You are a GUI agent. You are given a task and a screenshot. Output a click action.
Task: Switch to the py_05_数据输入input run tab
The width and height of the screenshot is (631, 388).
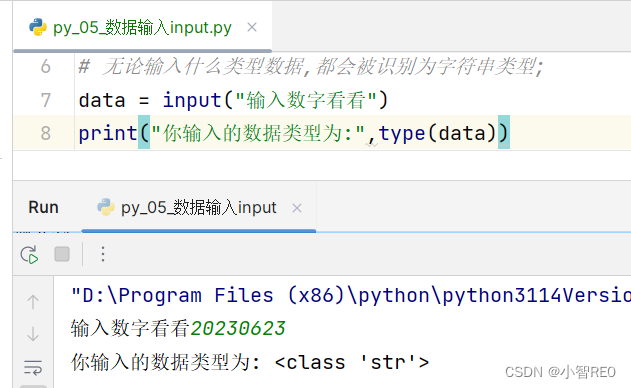tap(199, 208)
